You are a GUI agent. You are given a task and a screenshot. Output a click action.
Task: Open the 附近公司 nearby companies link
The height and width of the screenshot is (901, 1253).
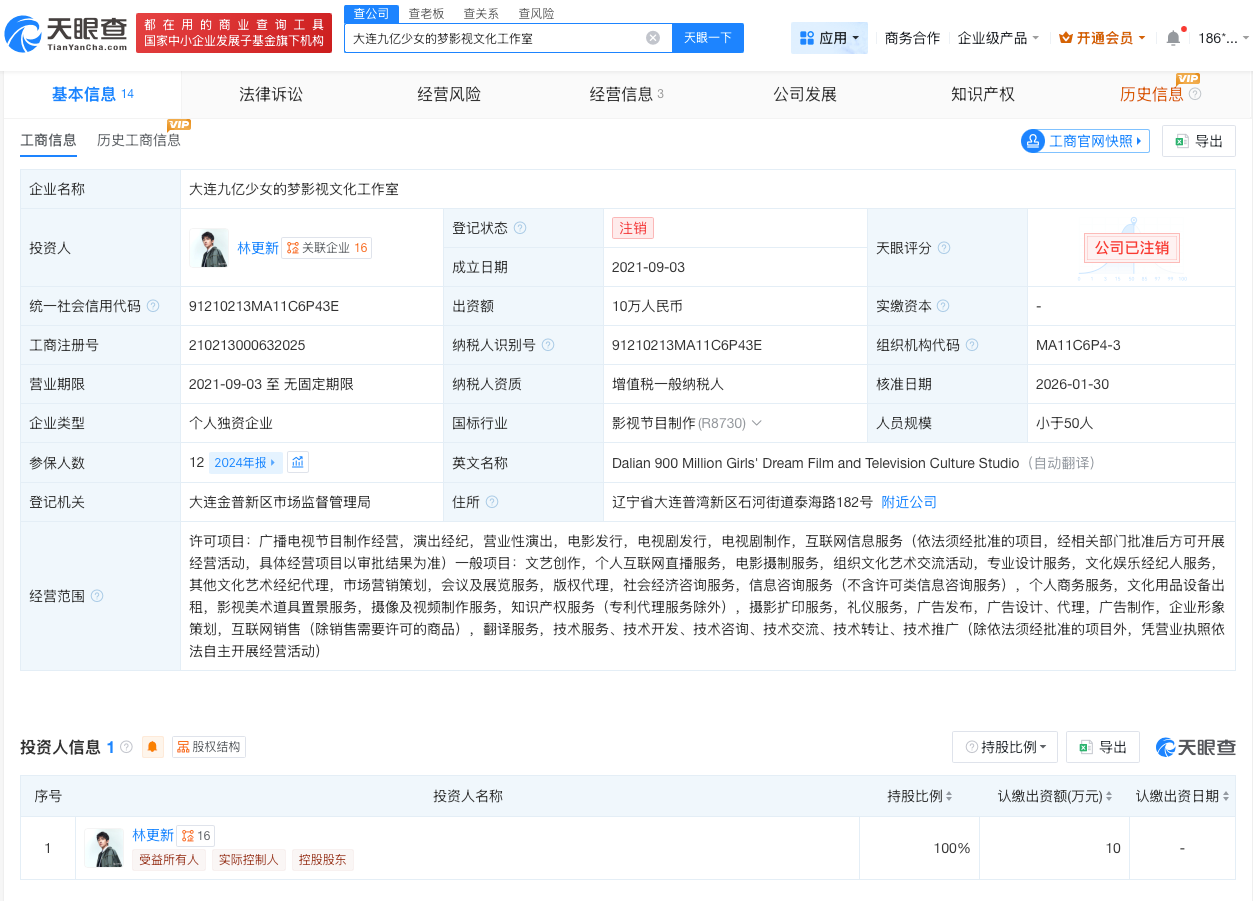point(907,501)
